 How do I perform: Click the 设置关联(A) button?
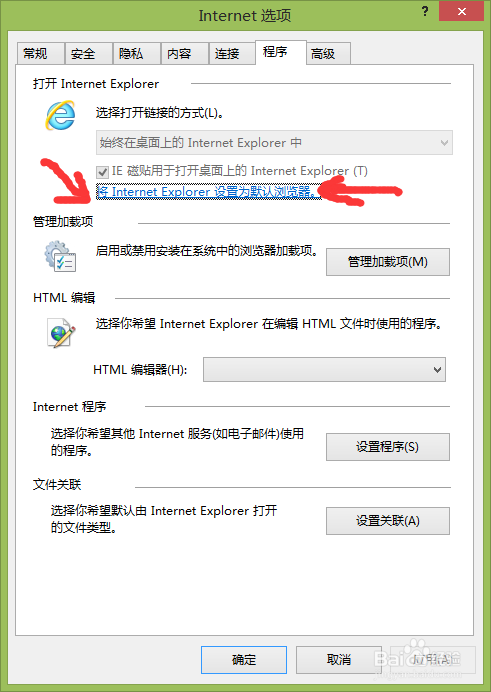tap(388, 521)
